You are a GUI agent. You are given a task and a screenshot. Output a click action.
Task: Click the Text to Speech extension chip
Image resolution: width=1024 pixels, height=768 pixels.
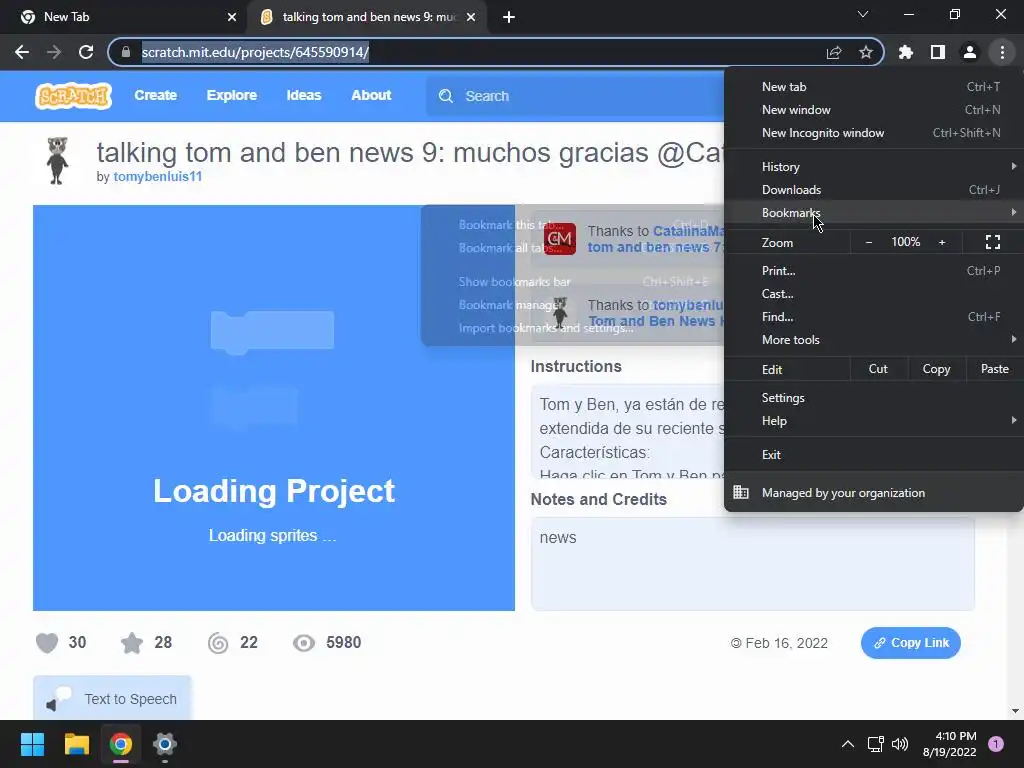tap(112, 698)
